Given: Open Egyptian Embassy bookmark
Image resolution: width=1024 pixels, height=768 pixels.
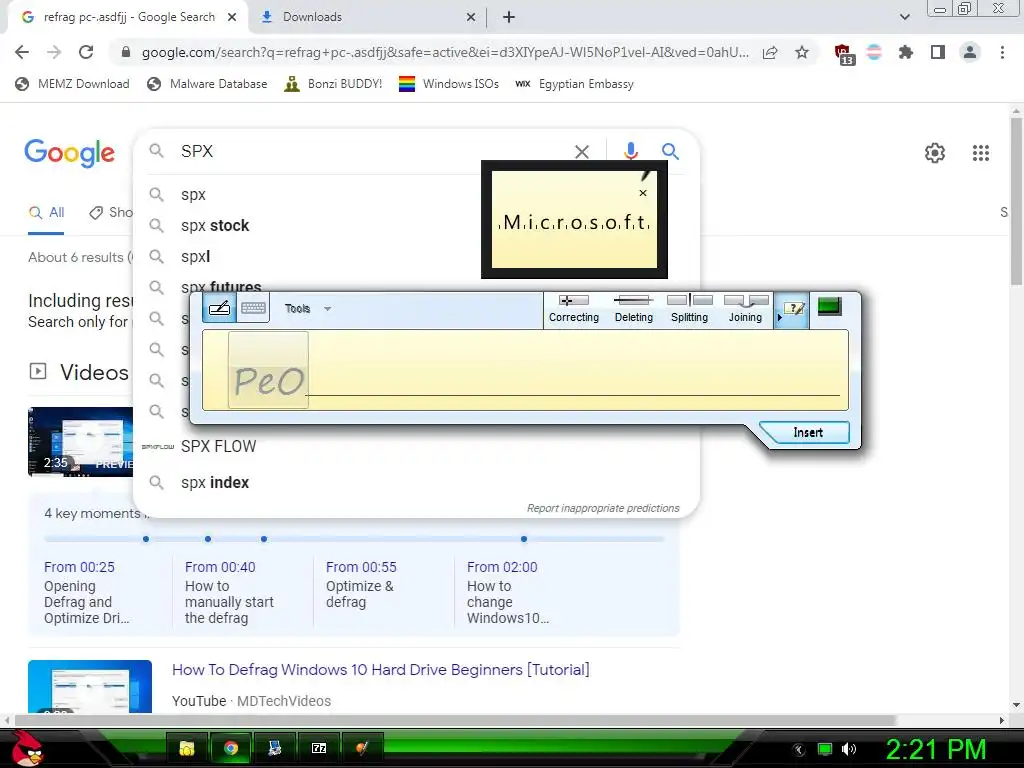Looking at the screenshot, I should tap(574, 84).
